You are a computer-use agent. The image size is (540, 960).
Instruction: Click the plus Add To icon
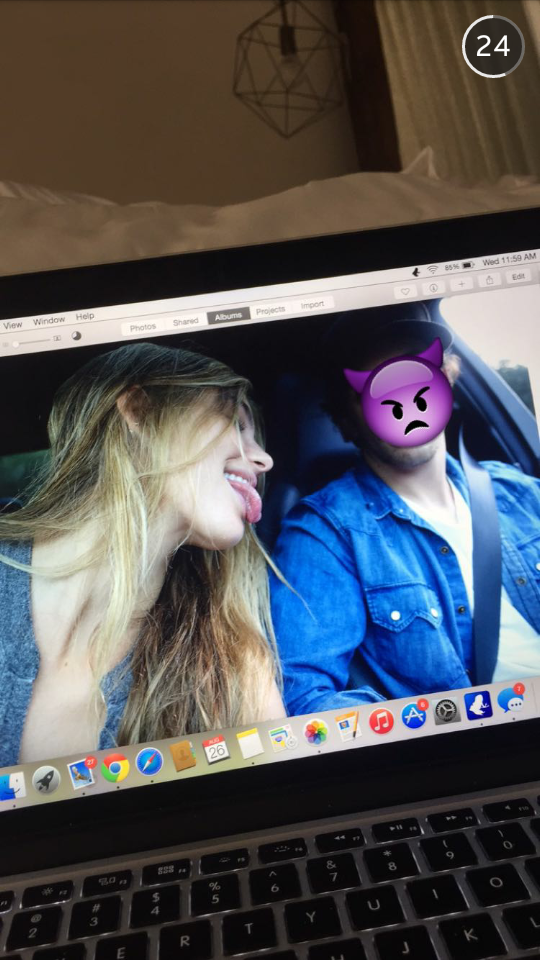pos(461,283)
